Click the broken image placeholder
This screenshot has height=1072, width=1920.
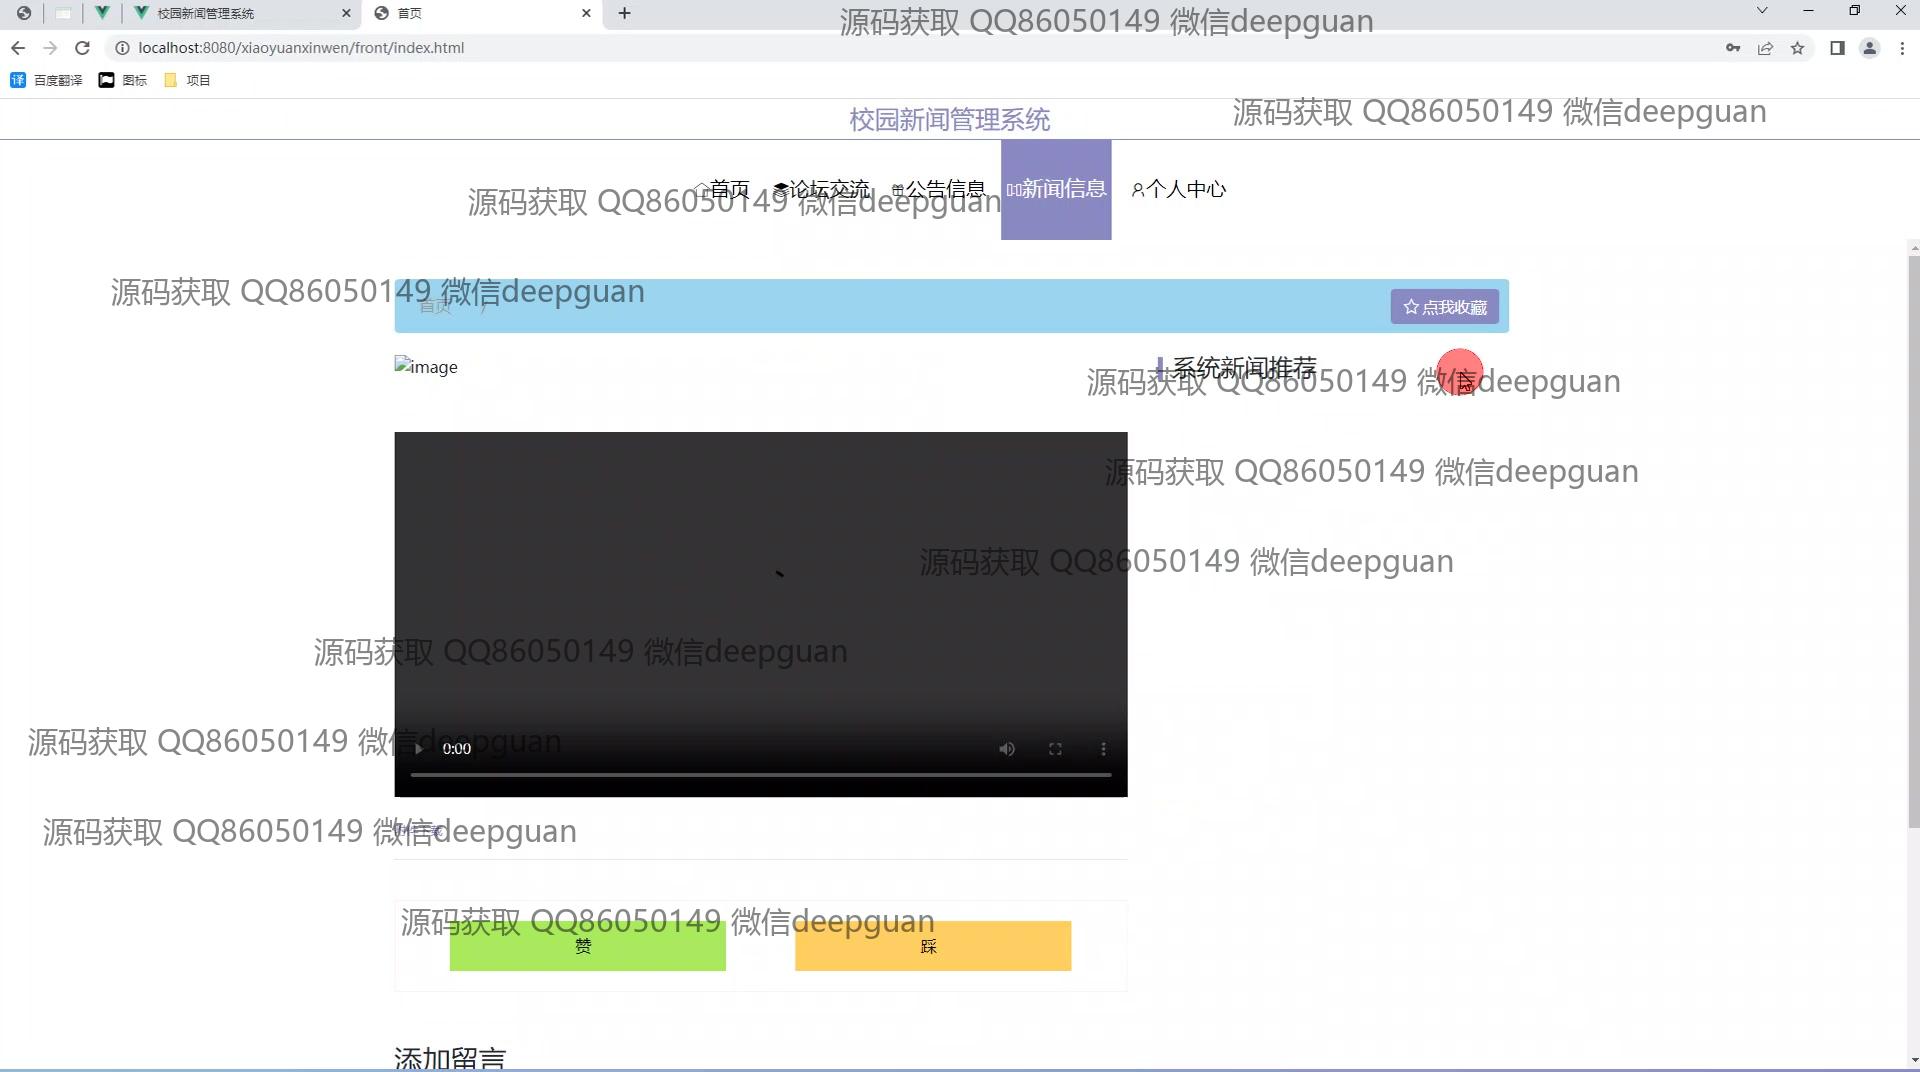(x=426, y=367)
